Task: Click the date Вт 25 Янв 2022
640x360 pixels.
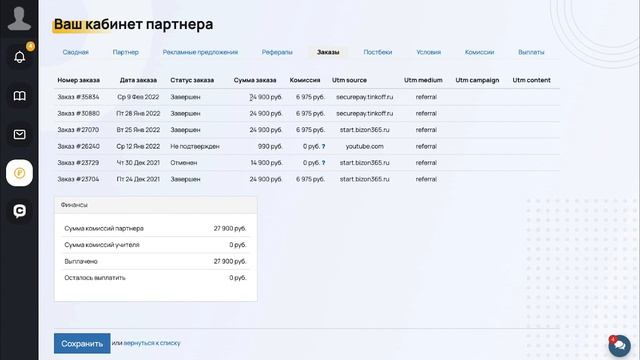Action: click(x=138, y=130)
